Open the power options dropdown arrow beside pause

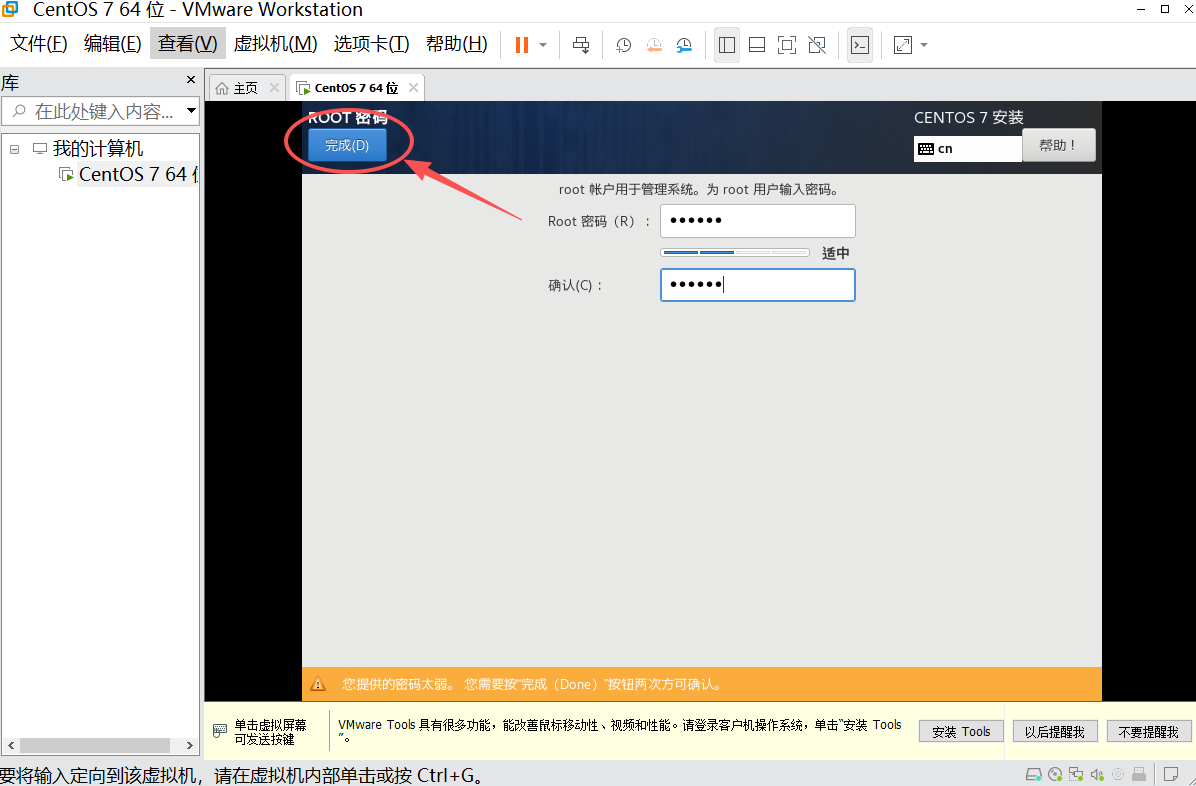(543, 45)
